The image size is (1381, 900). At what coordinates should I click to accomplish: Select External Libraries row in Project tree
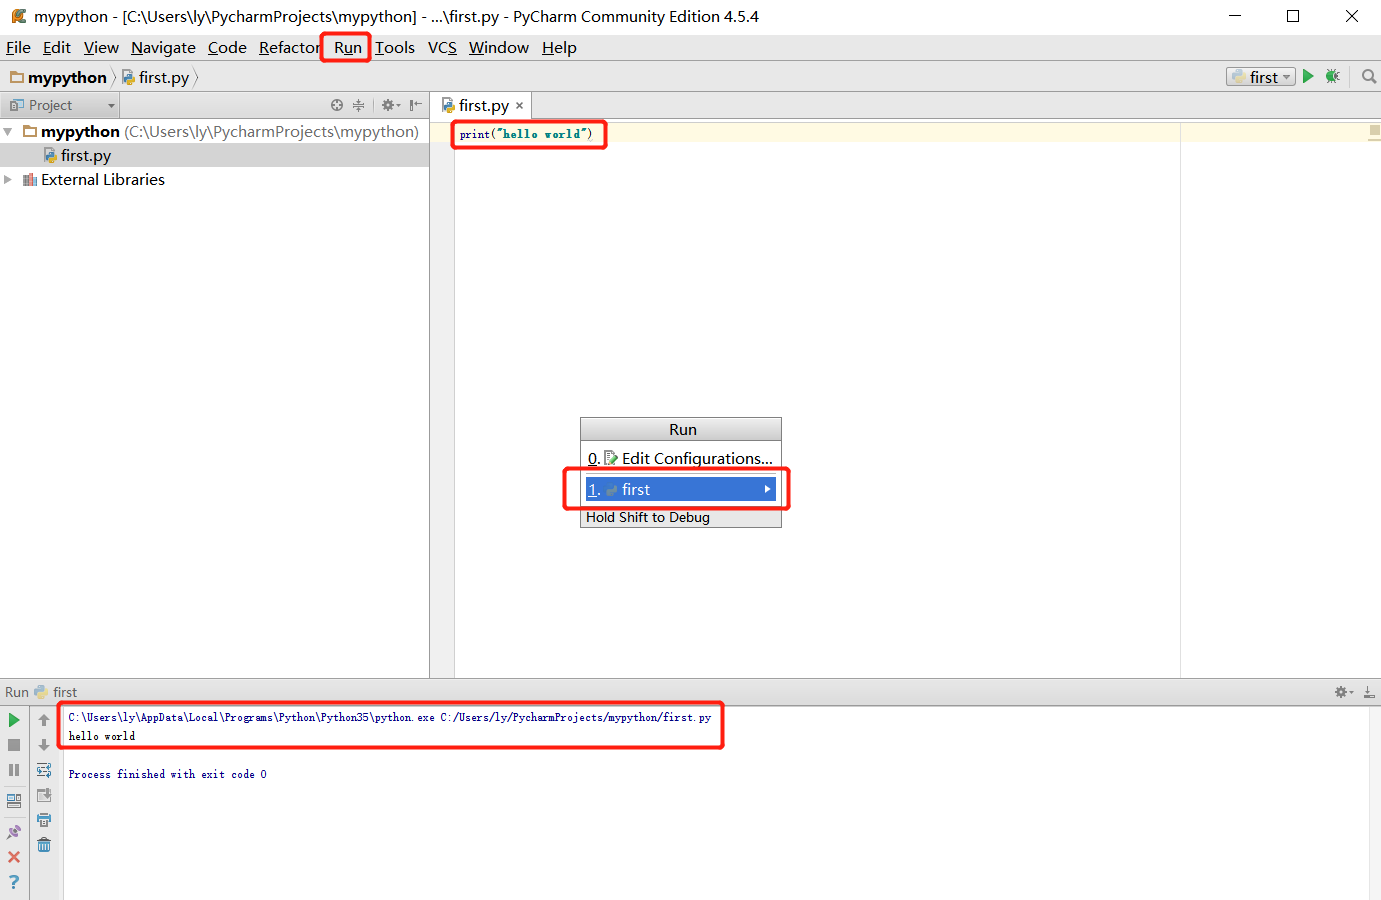[103, 180]
